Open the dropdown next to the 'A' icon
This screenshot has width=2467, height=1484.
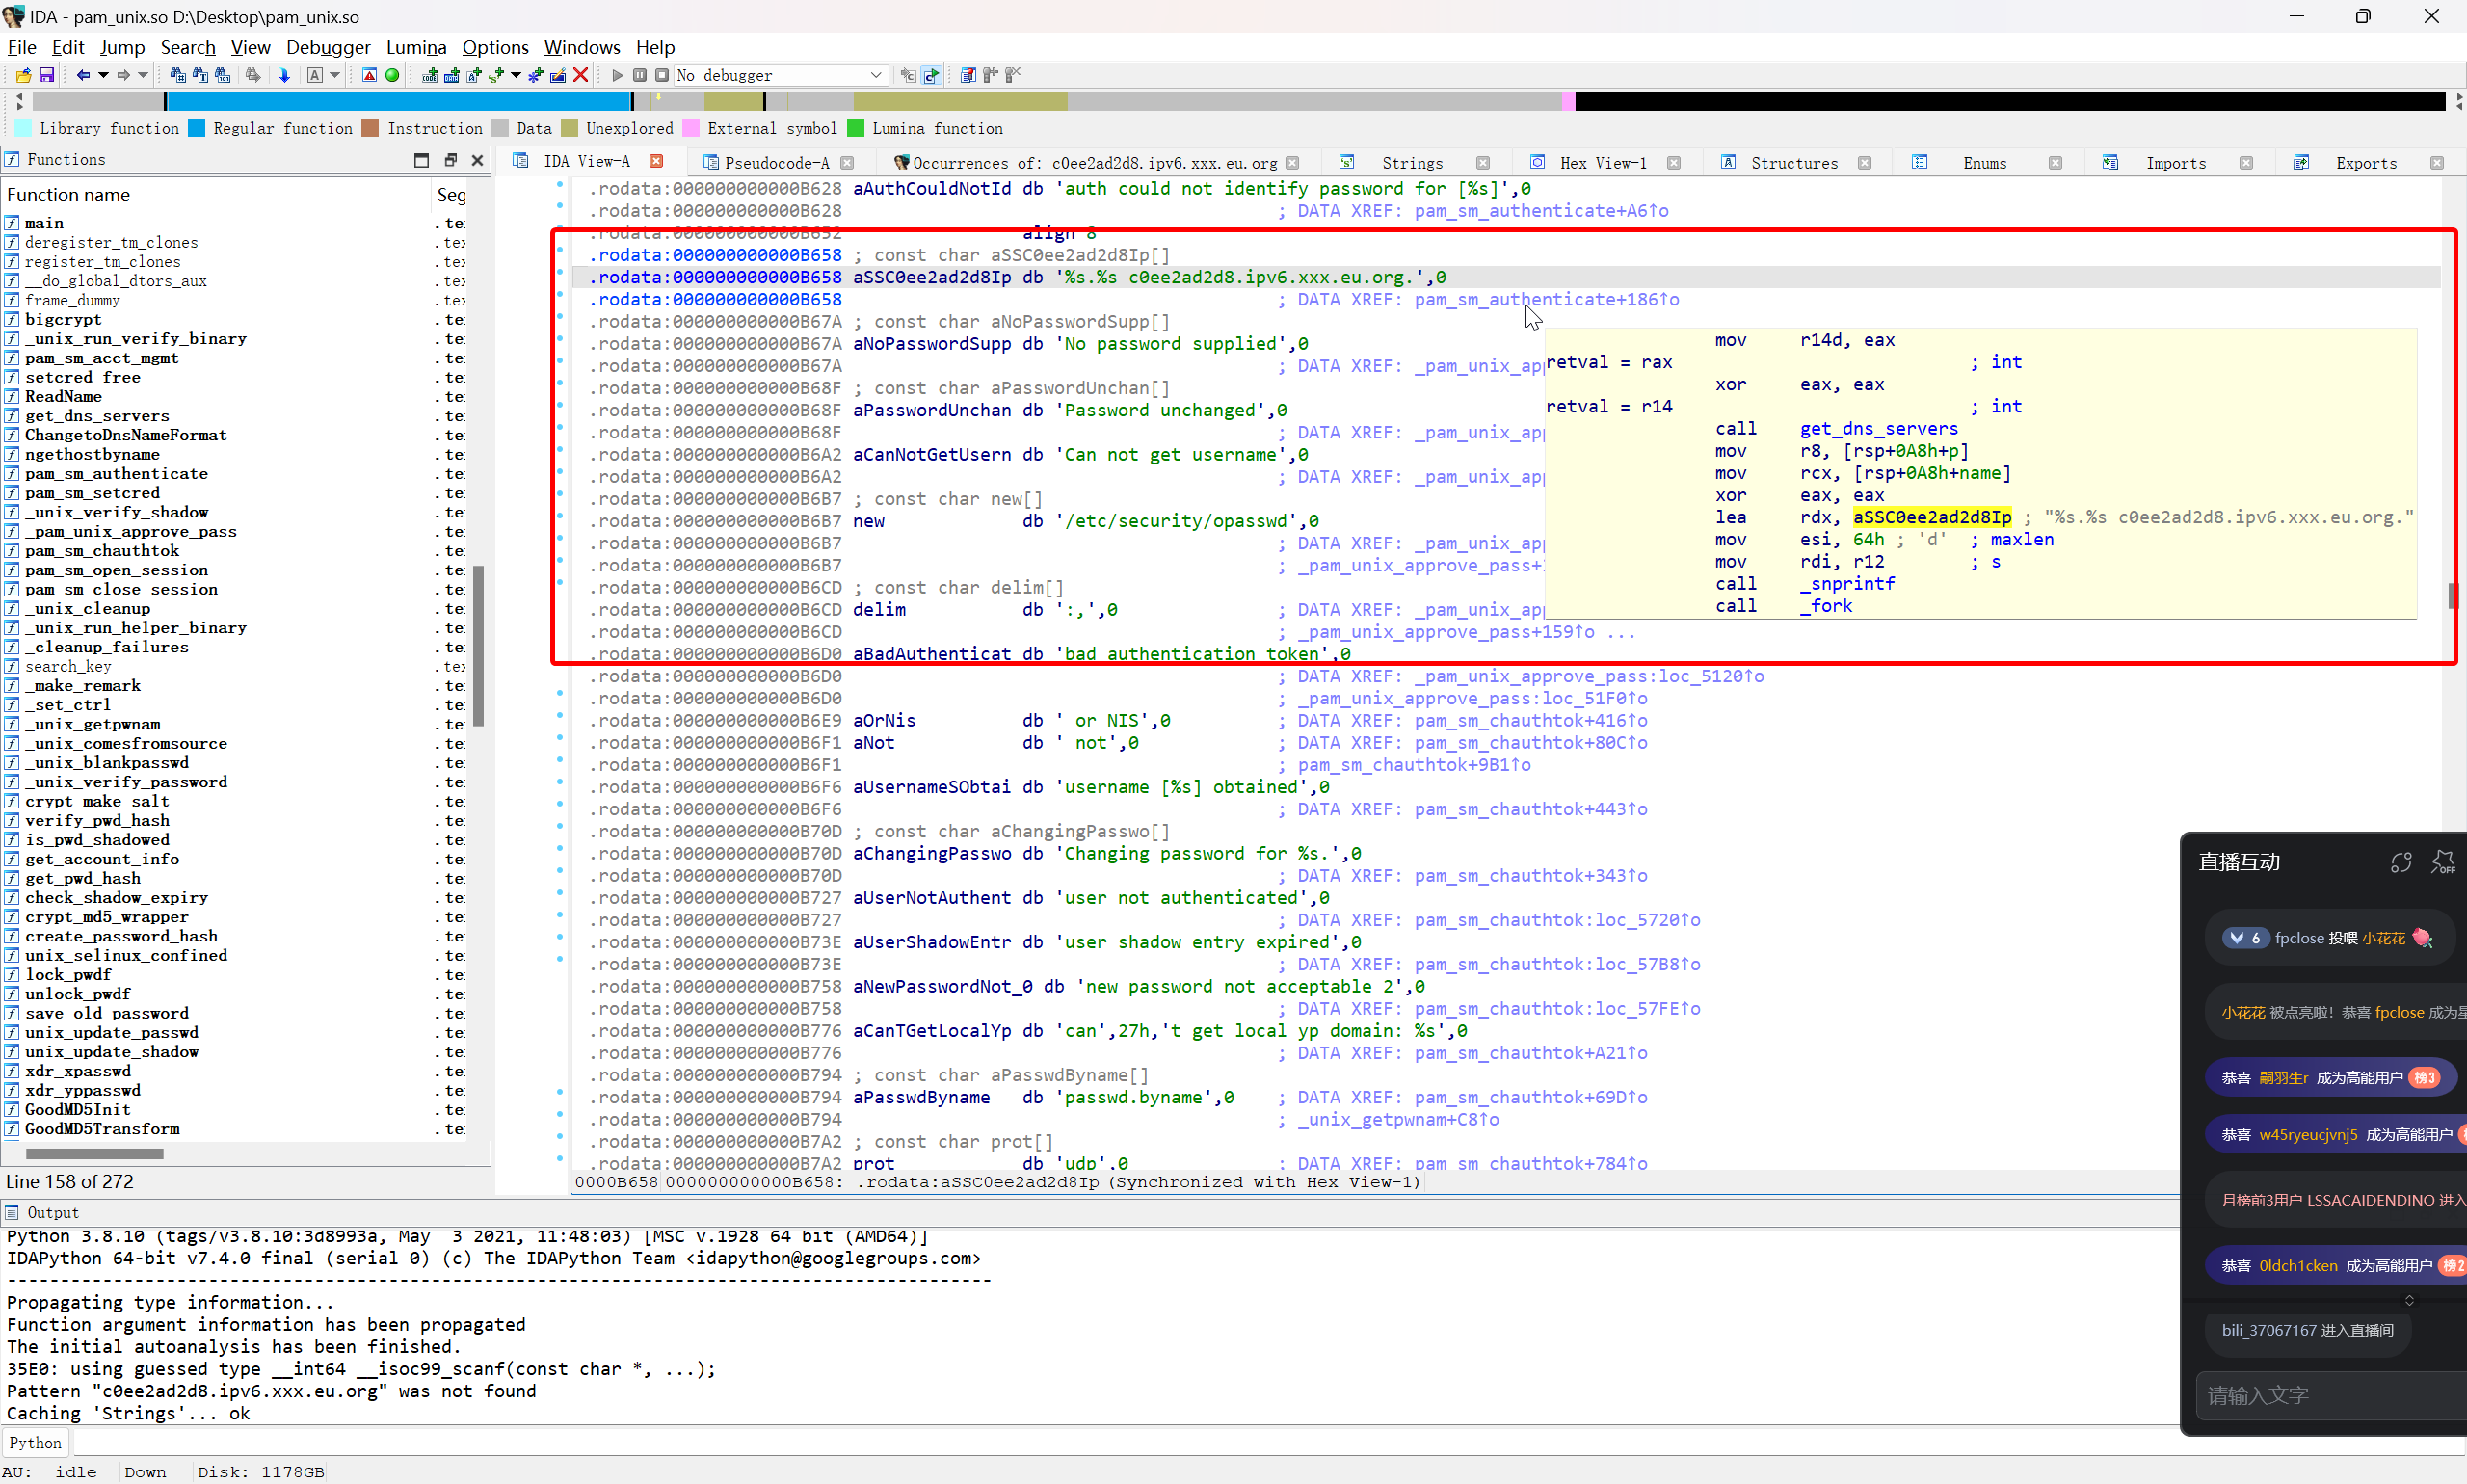[x=335, y=75]
